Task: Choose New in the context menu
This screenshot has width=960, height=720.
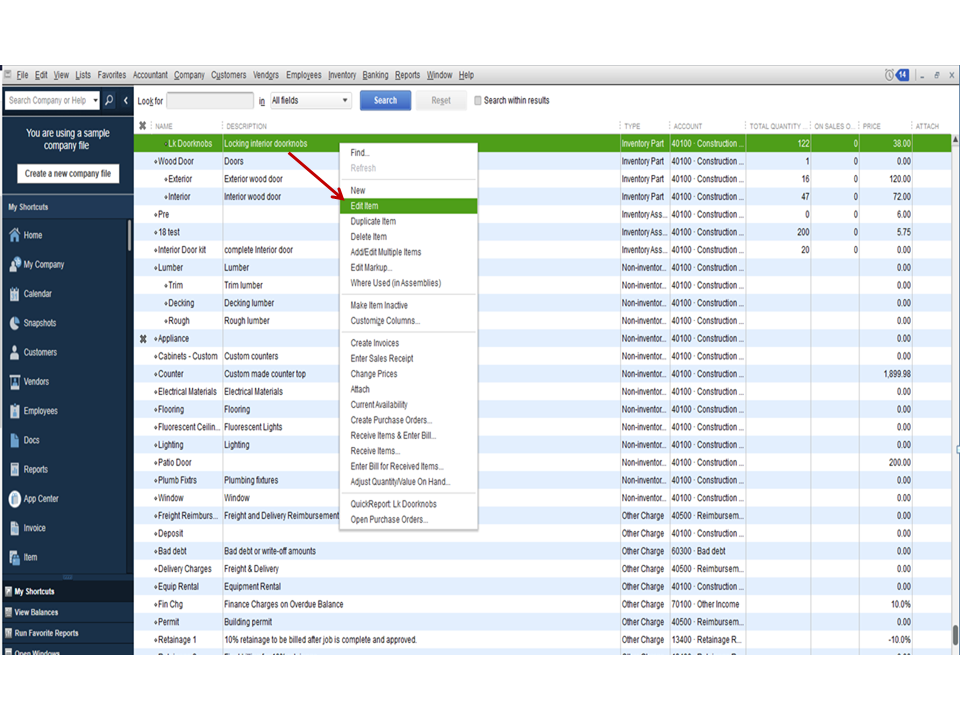Action: click(408, 190)
